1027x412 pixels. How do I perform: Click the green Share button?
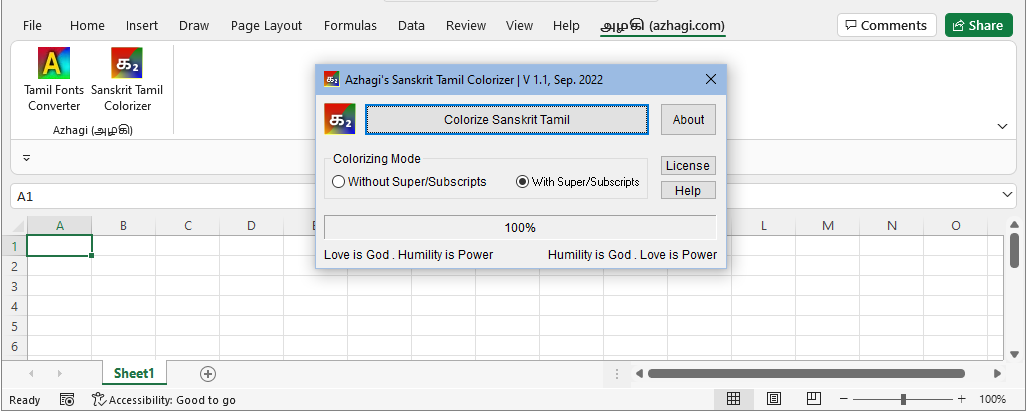pos(979,26)
